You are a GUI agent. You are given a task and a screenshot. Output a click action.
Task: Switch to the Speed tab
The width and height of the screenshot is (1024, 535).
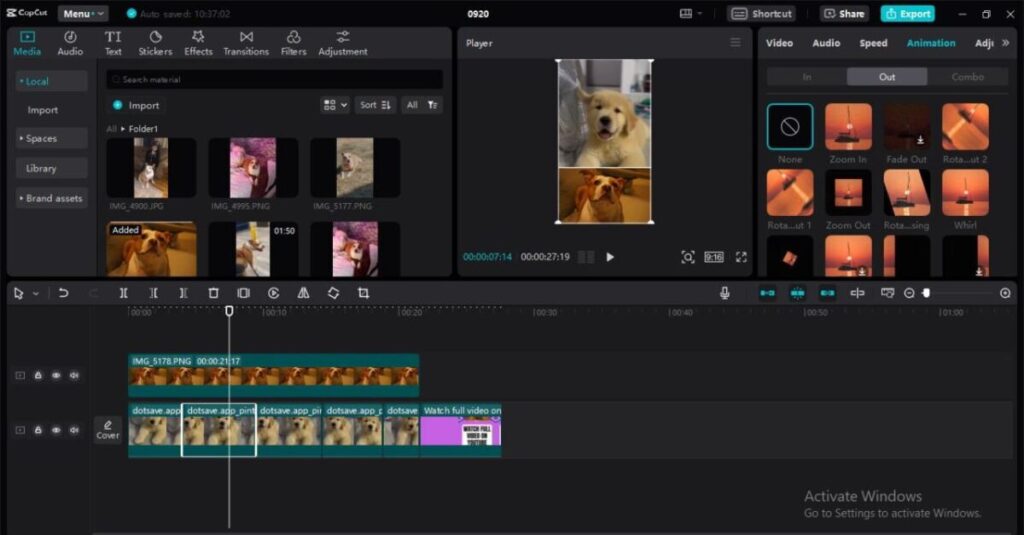pos(873,43)
